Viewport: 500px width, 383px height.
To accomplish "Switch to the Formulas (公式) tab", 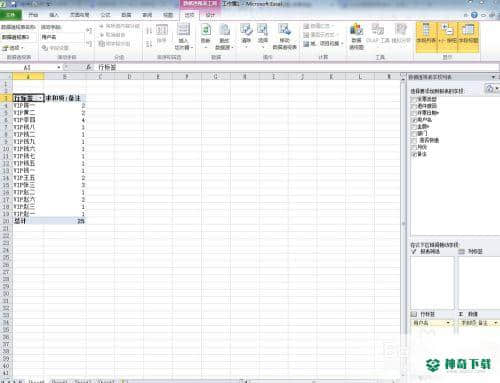I will pos(105,15).
